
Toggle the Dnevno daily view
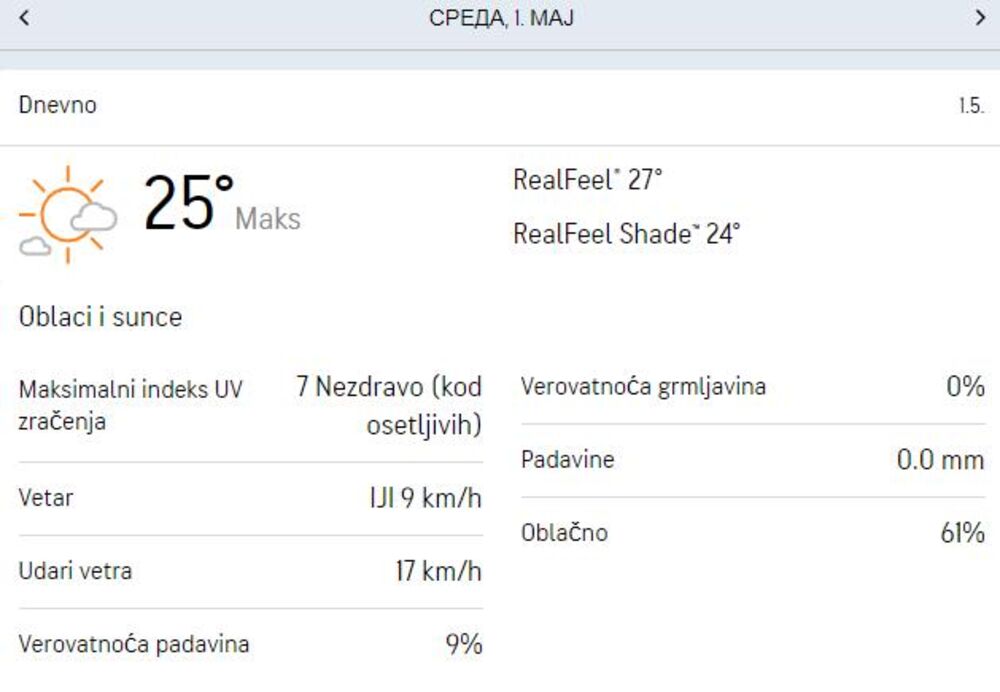(57, 104)
